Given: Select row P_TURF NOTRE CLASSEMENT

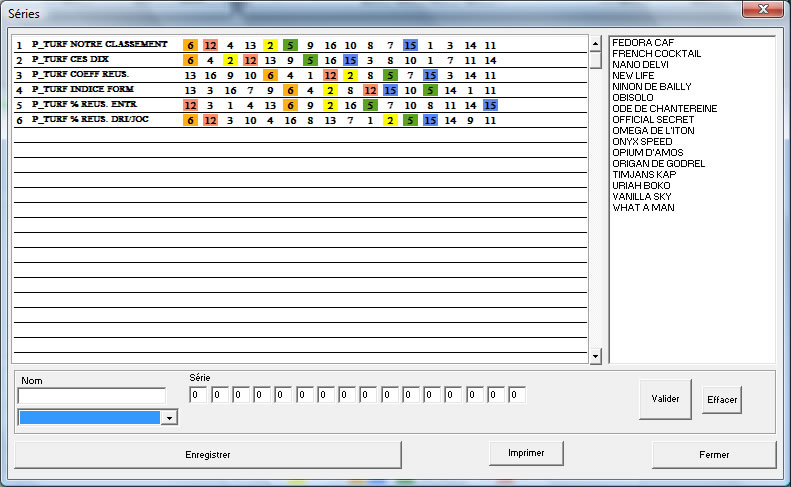Looking at the screenshot, I should point(99,45).
